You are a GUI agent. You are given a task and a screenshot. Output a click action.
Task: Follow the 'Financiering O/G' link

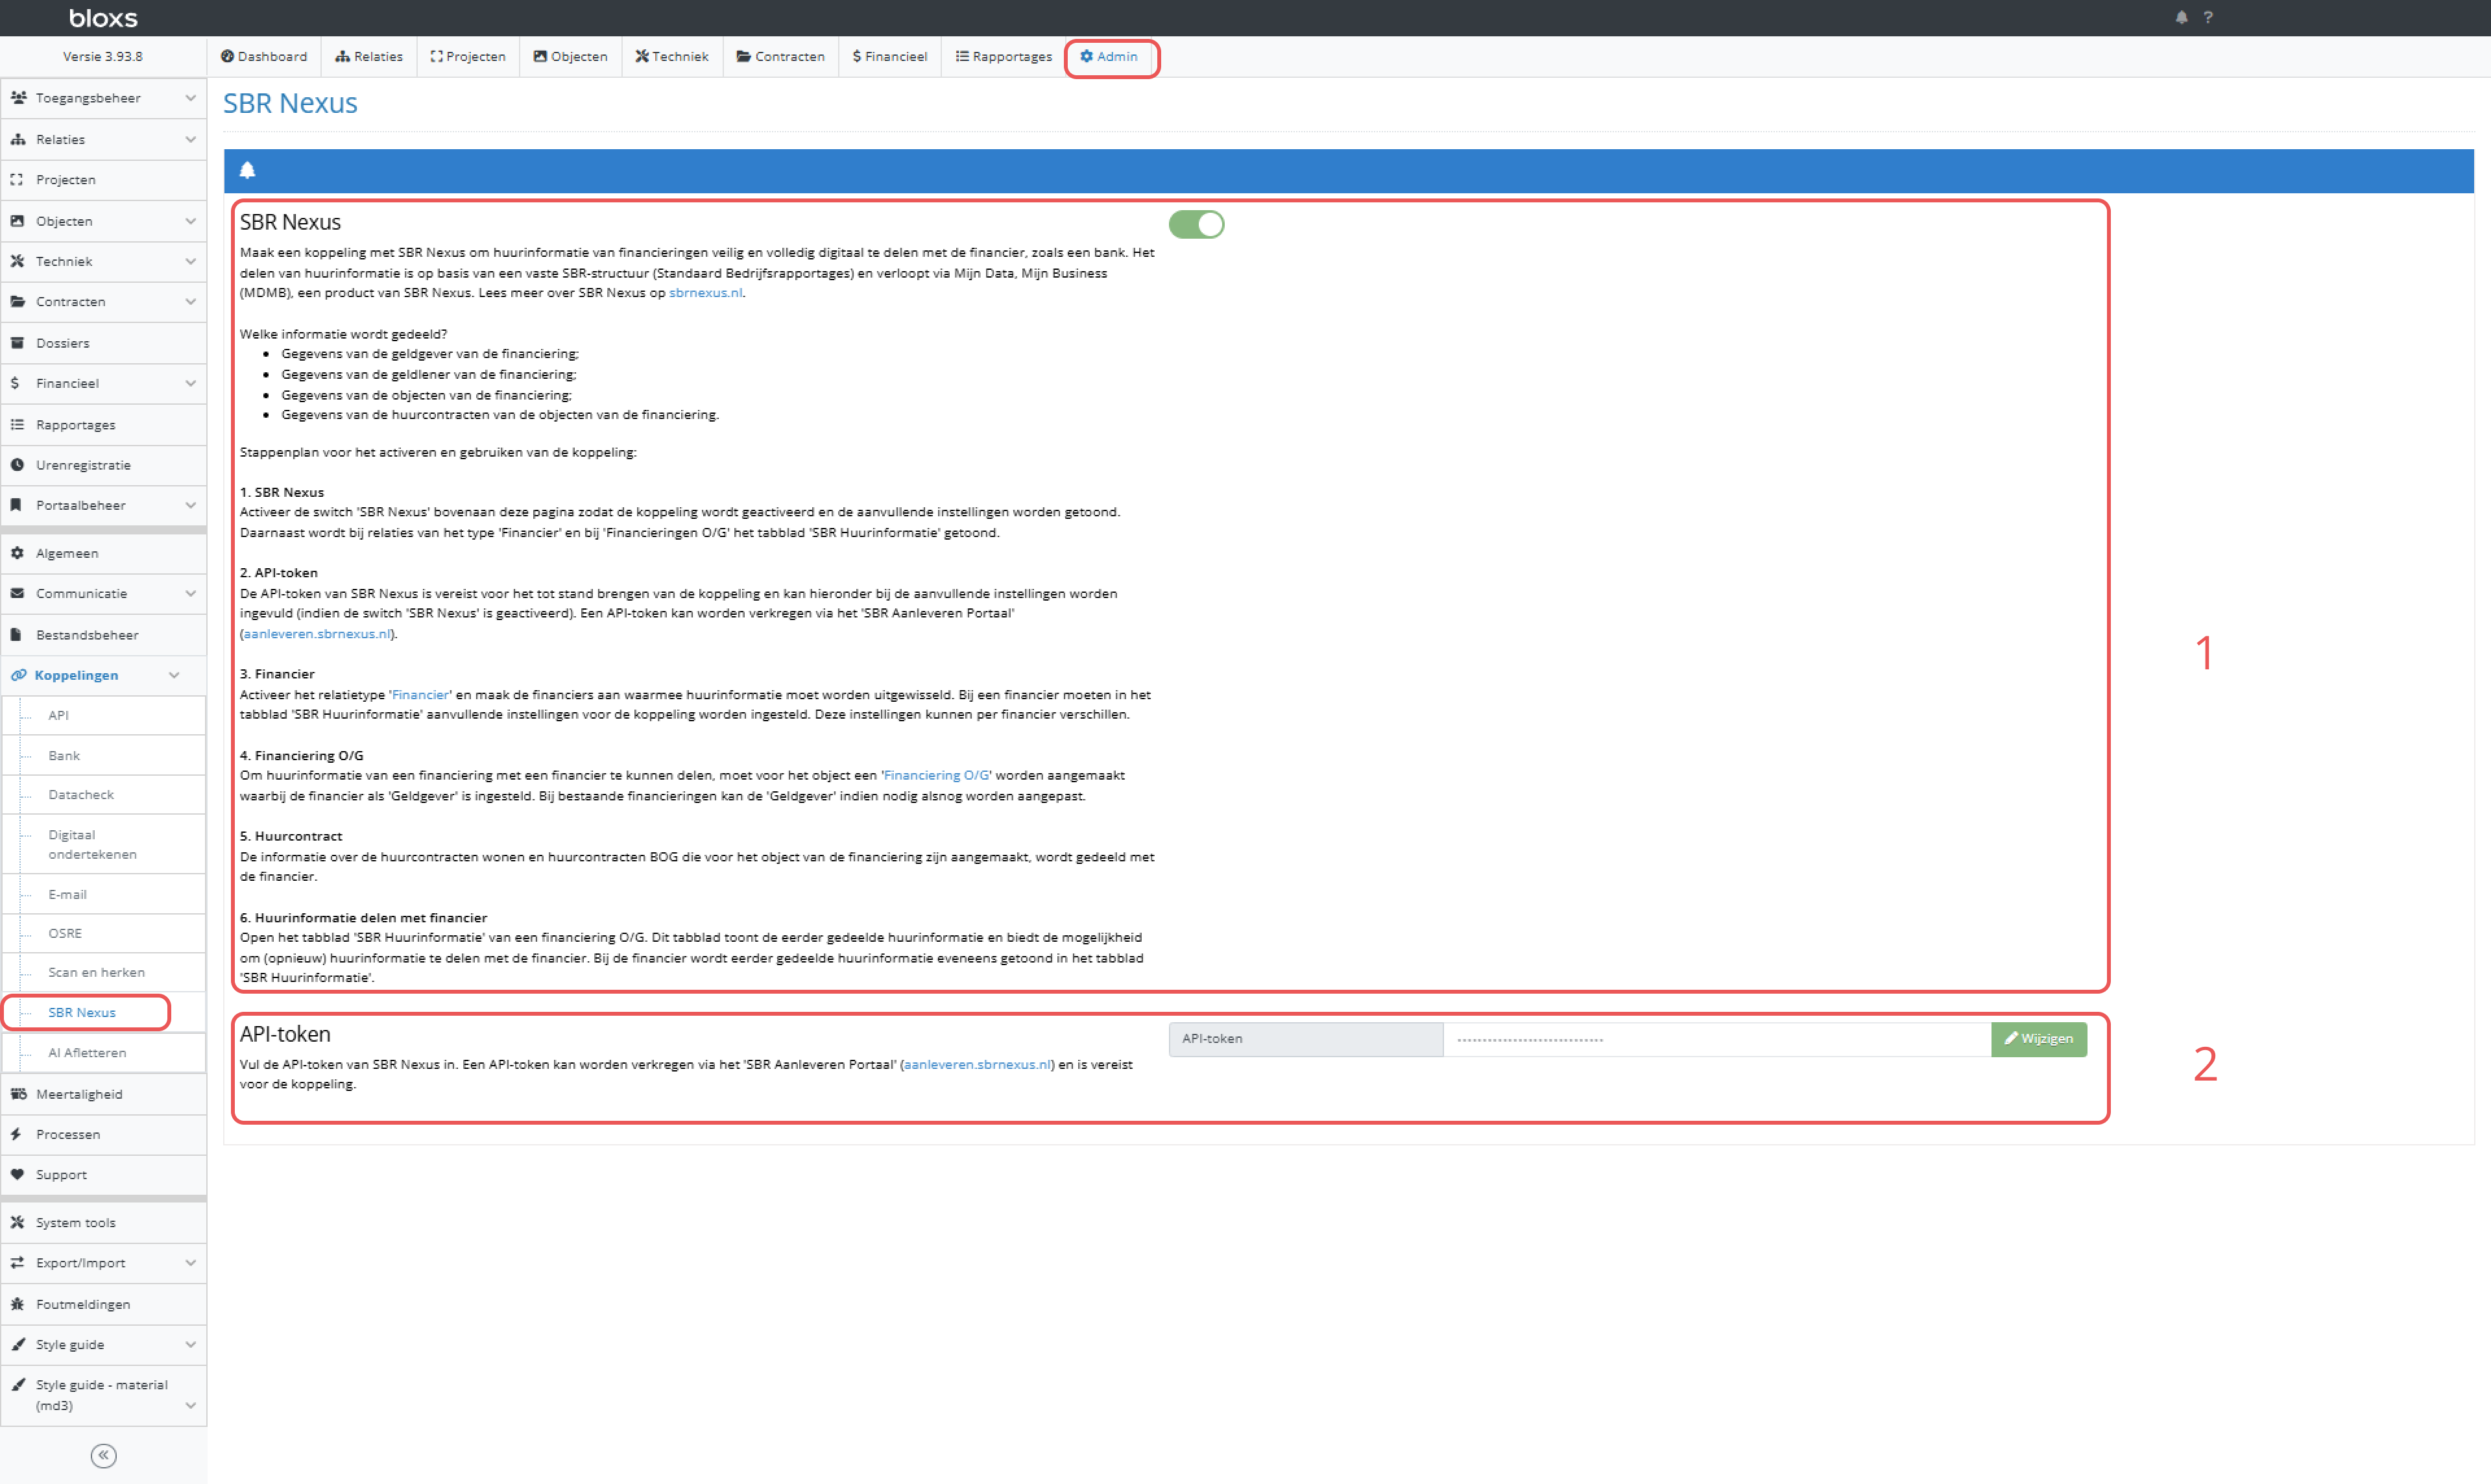935,776
